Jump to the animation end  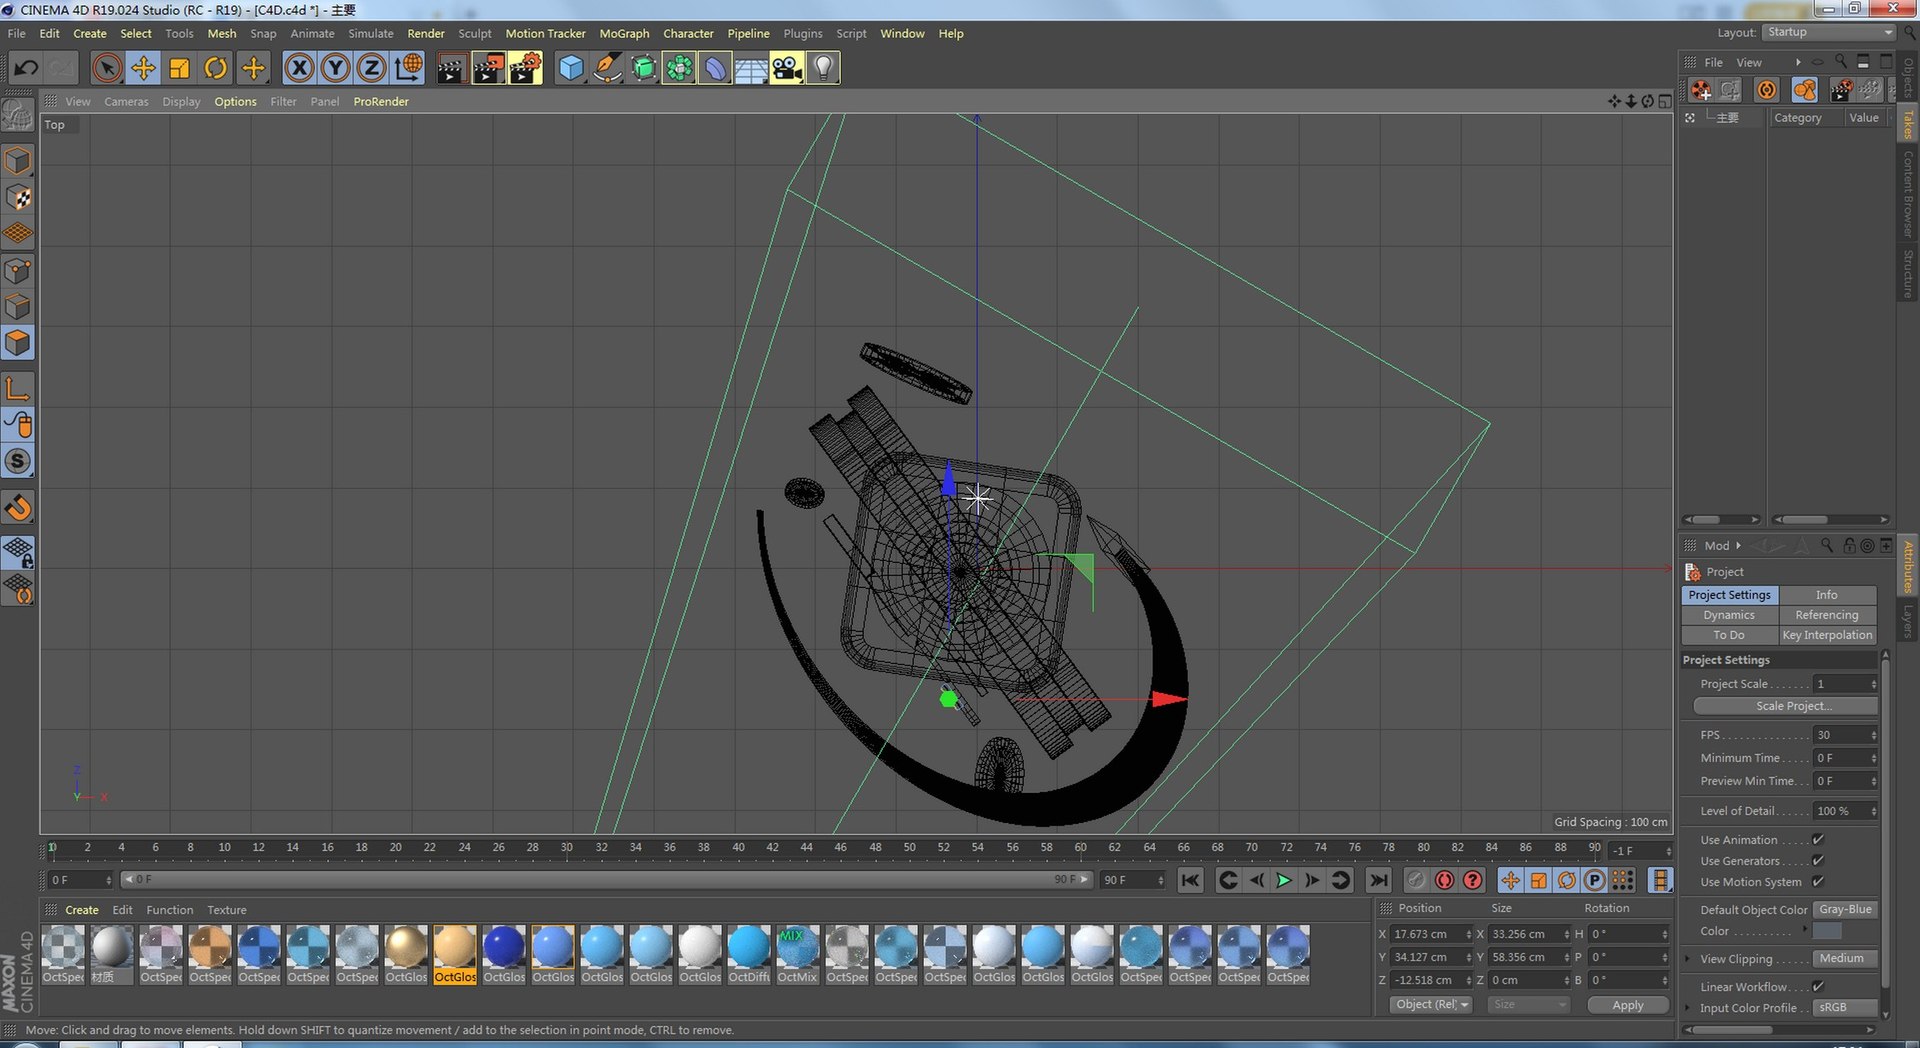(1378, 881)
